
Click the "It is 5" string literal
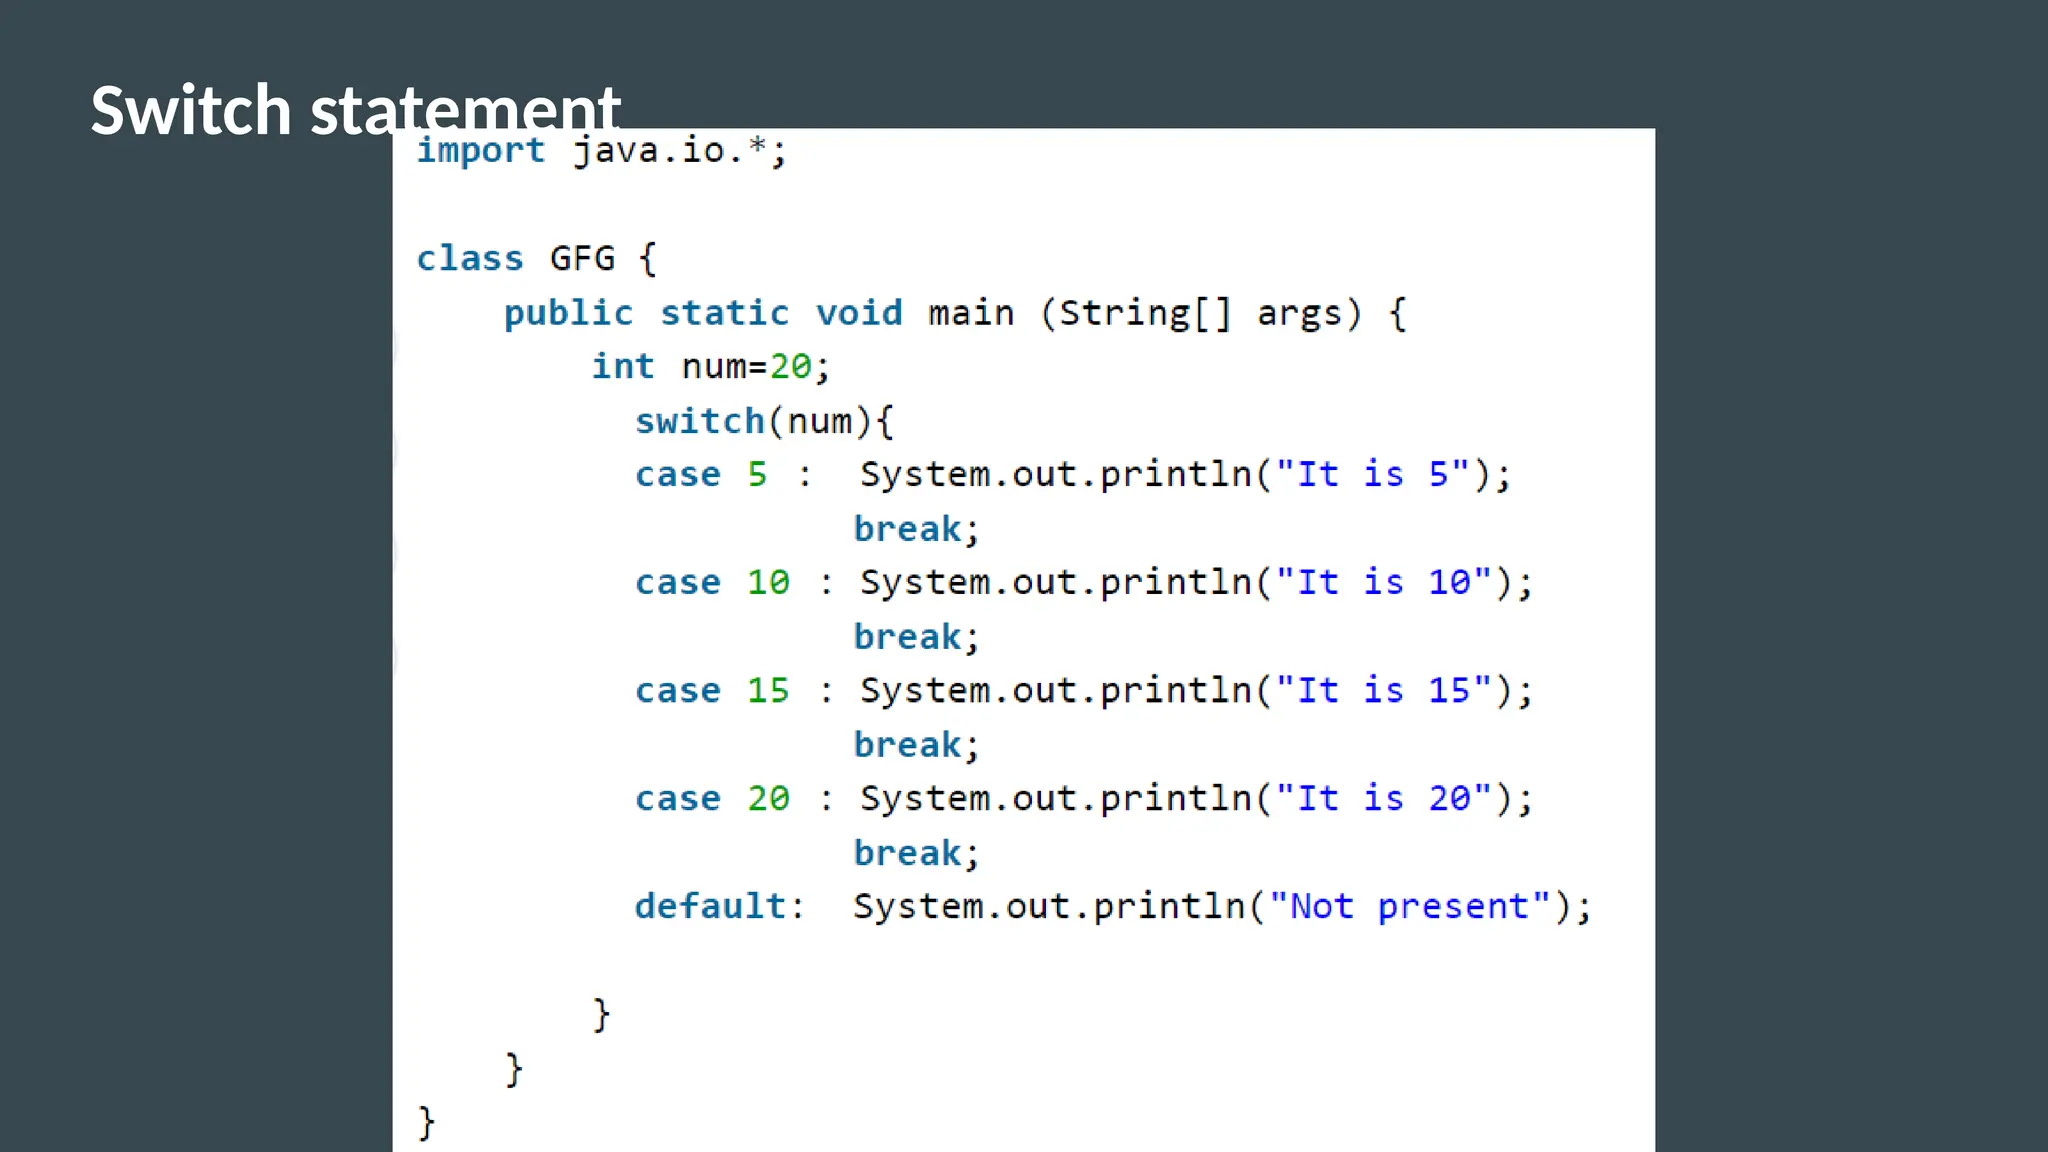[x=1372, y=475]
